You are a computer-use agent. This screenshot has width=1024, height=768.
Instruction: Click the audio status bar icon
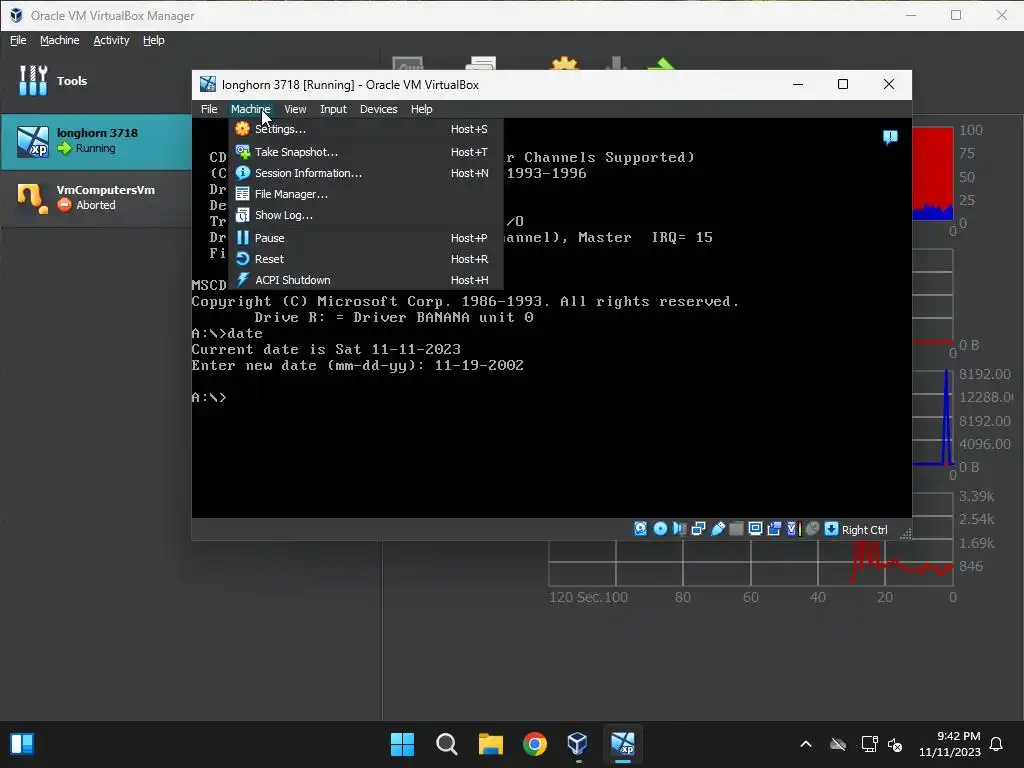[x=679, y=529]
